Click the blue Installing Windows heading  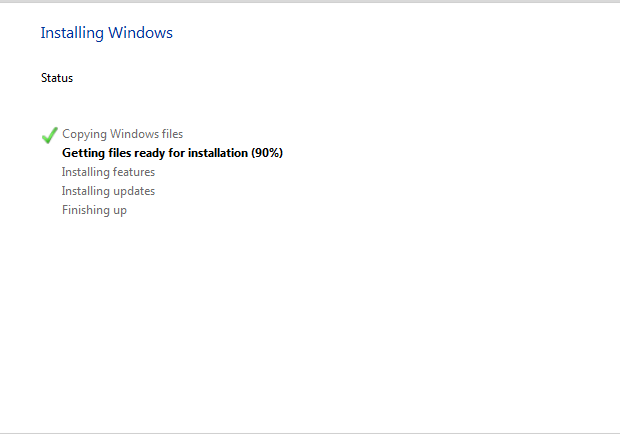106,33
